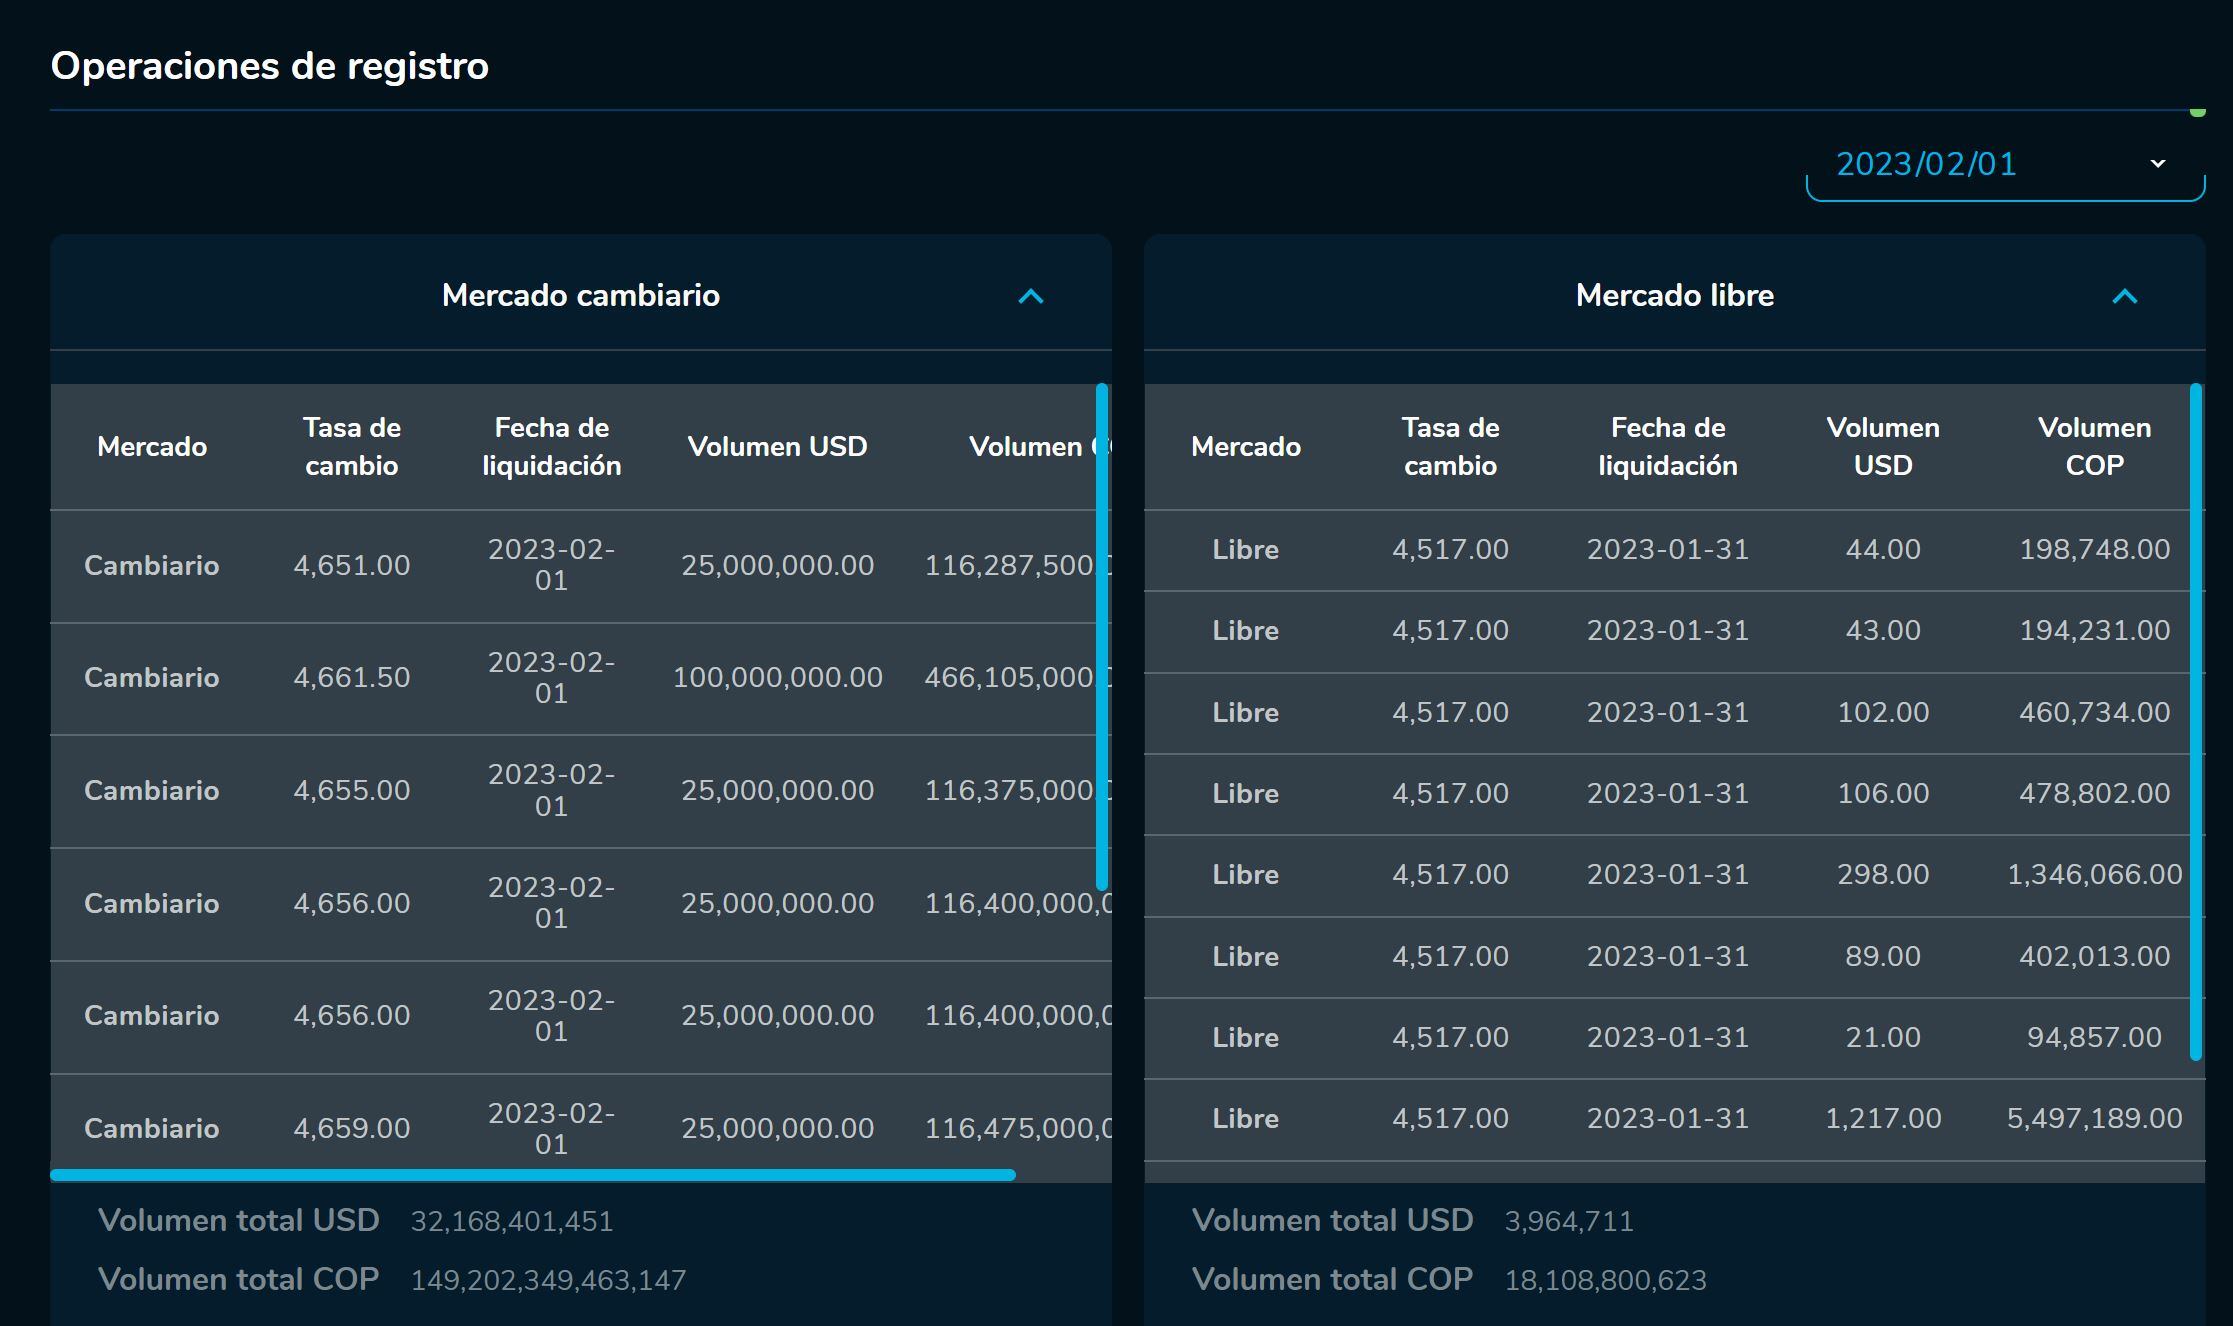Click Mercado cambiario horizontal scrollbar

click(533, 1175)
